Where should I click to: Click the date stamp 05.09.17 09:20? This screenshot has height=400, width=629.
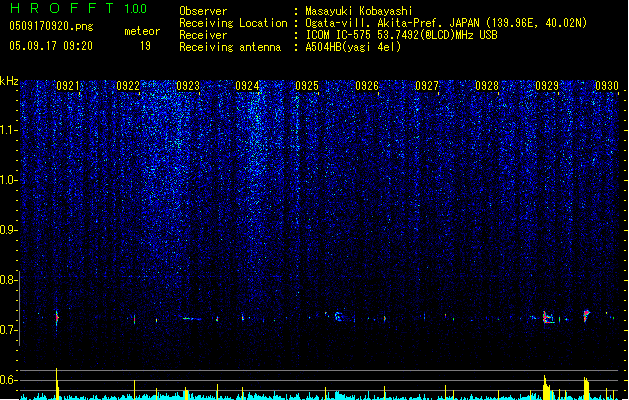tap(51, 46)
